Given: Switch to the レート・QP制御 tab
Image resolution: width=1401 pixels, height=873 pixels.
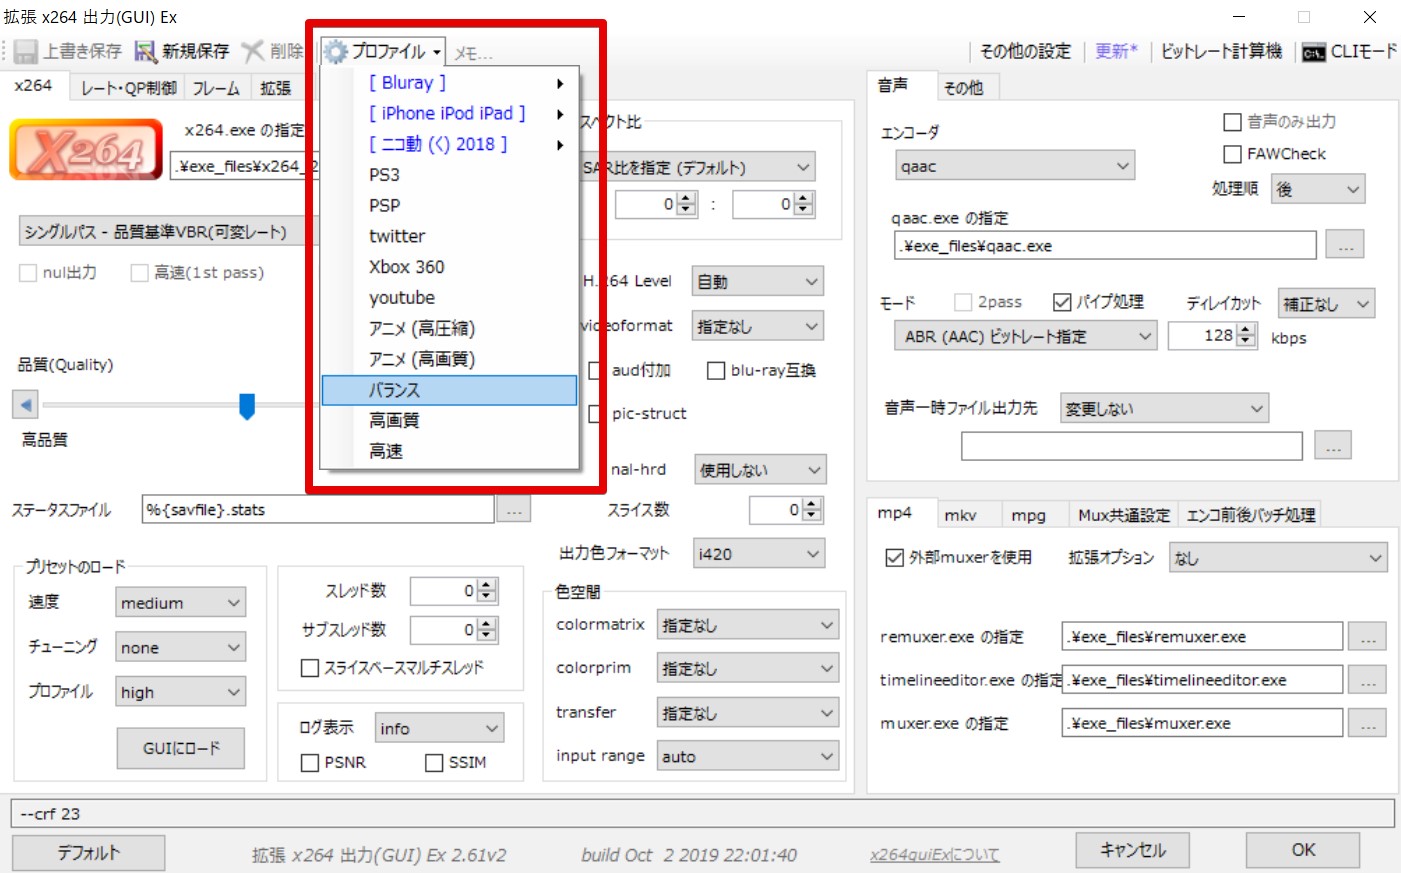Looking at the screenshot, I should (x=129, y=88).
